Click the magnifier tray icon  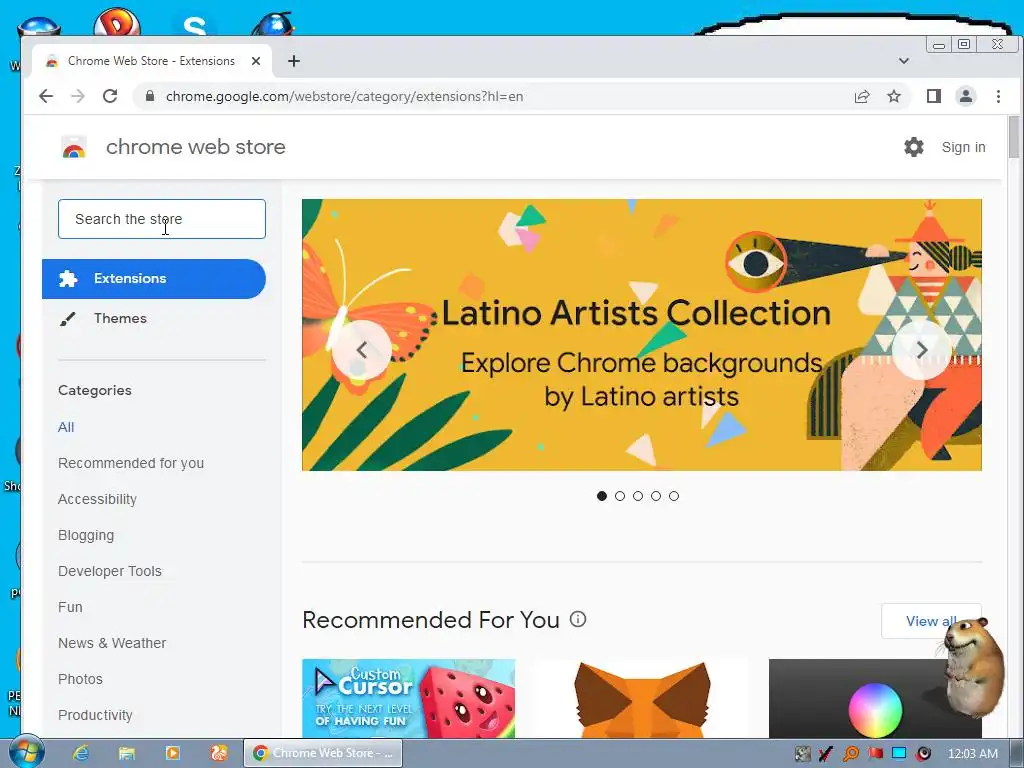point(851,754)
